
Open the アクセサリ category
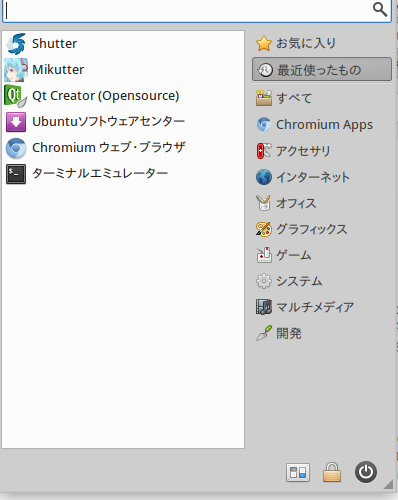pos(322,151)
